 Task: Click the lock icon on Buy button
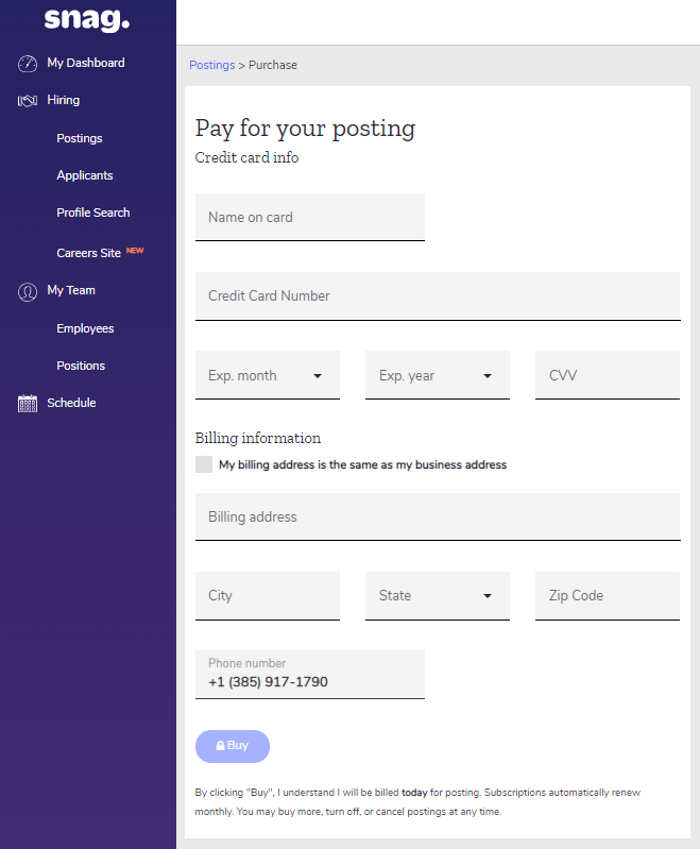[x=220, y=746]
